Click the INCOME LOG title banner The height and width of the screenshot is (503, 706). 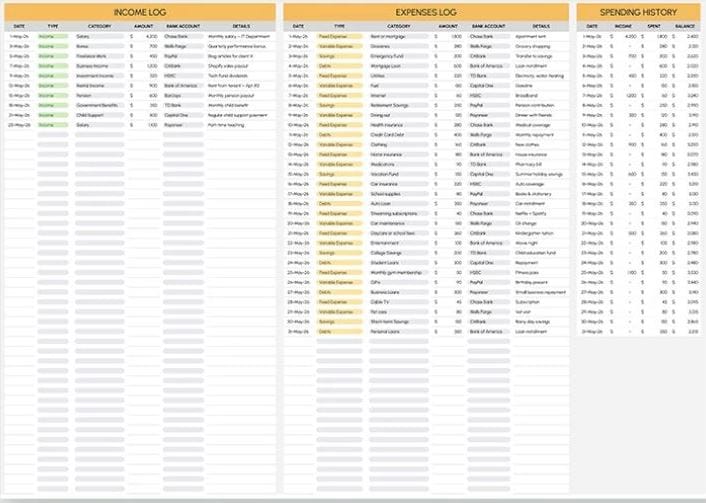click(140, 12)
